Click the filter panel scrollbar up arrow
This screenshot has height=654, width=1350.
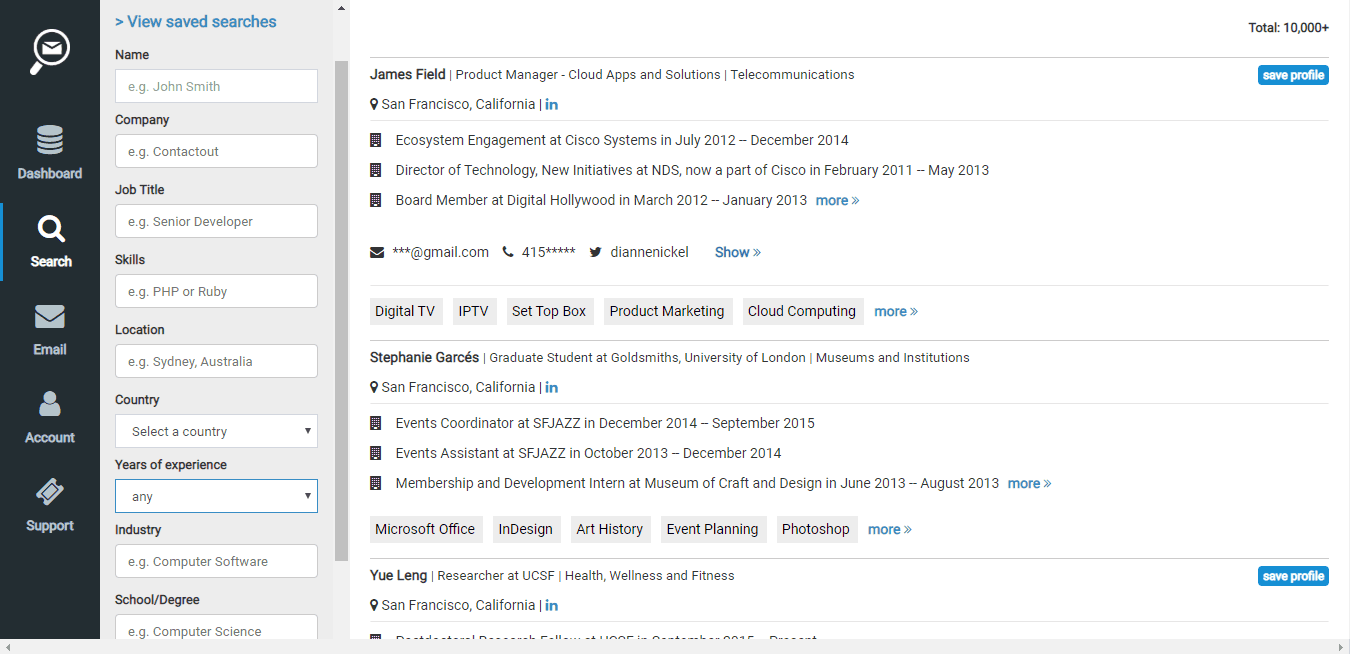click(x=341, y=8)
